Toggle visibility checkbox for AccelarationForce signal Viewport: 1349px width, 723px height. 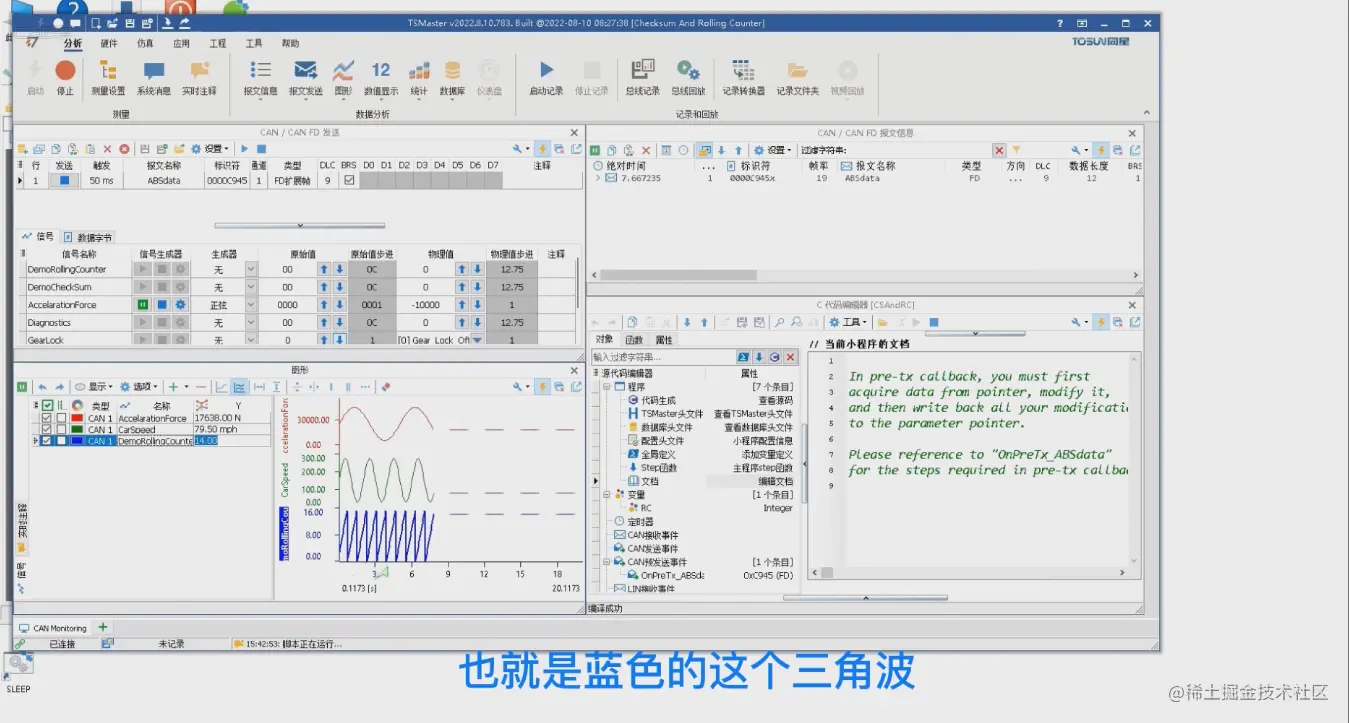click(x=47, y=418)
